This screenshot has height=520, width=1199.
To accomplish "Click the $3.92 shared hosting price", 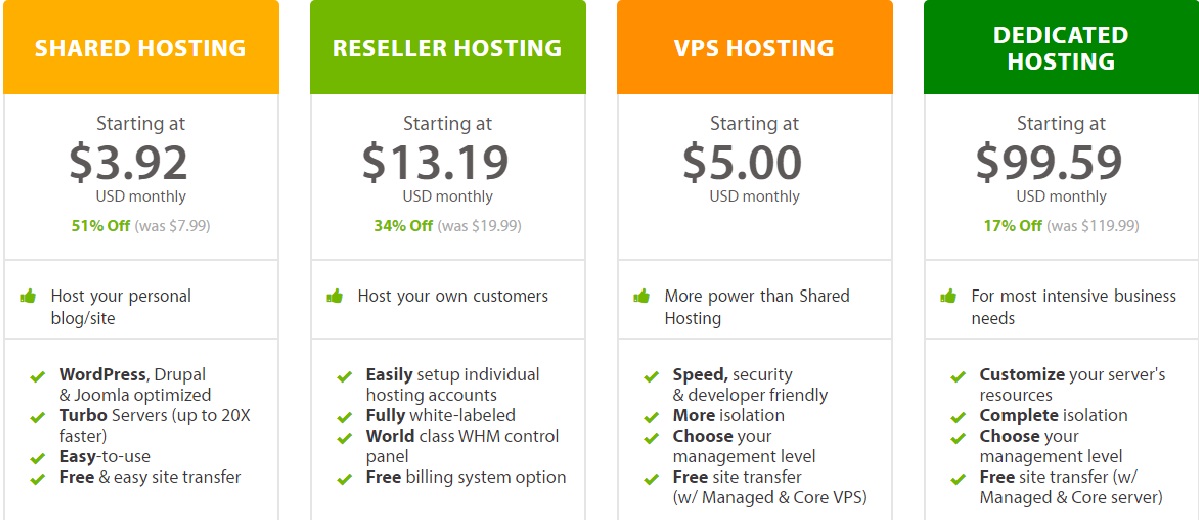I will [x=128, y=162].
